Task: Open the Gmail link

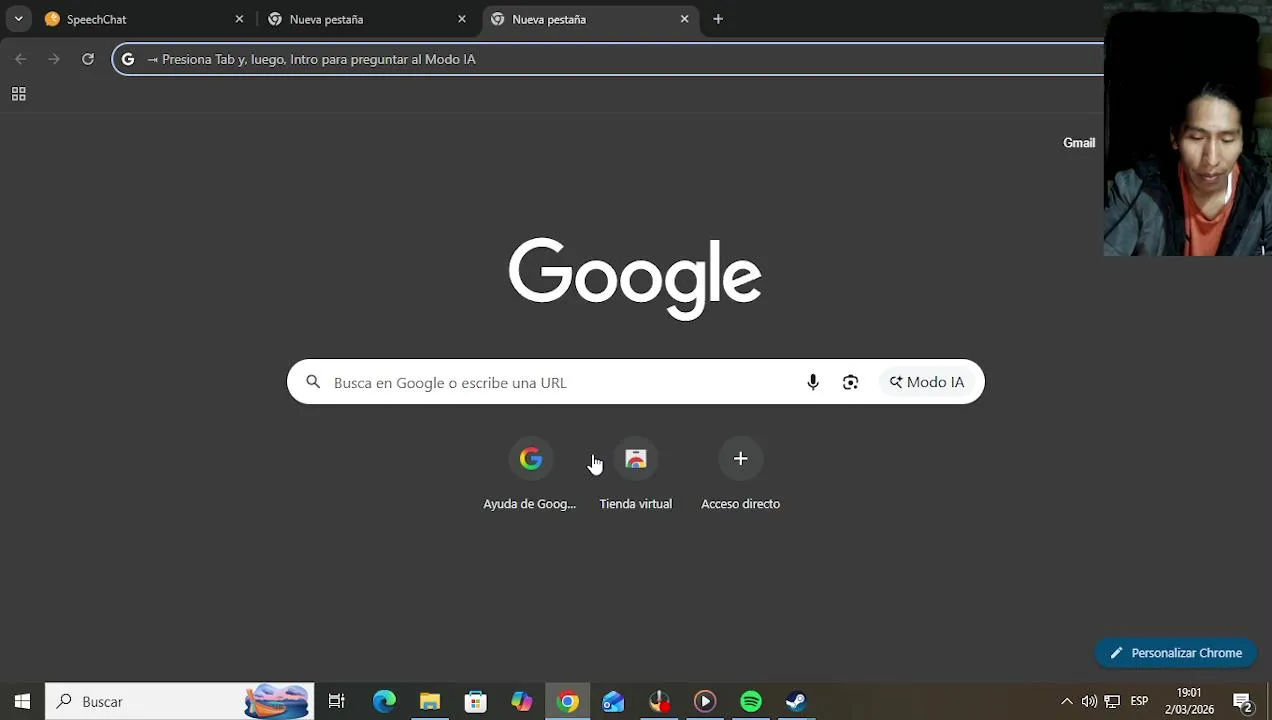Action: tap(1079, 143)
